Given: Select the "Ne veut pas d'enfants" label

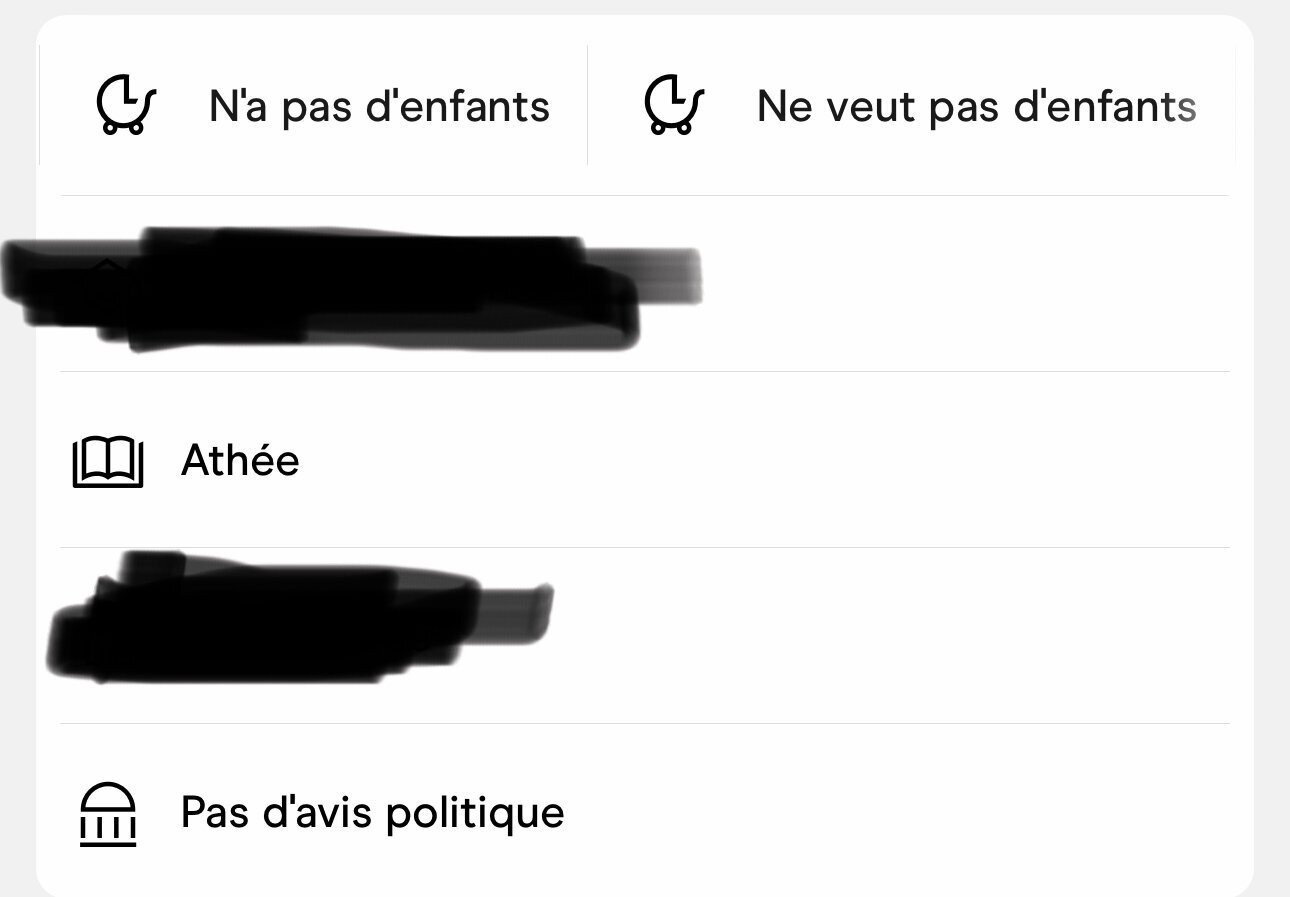Looking at the screenshot, I should [976, 106].
